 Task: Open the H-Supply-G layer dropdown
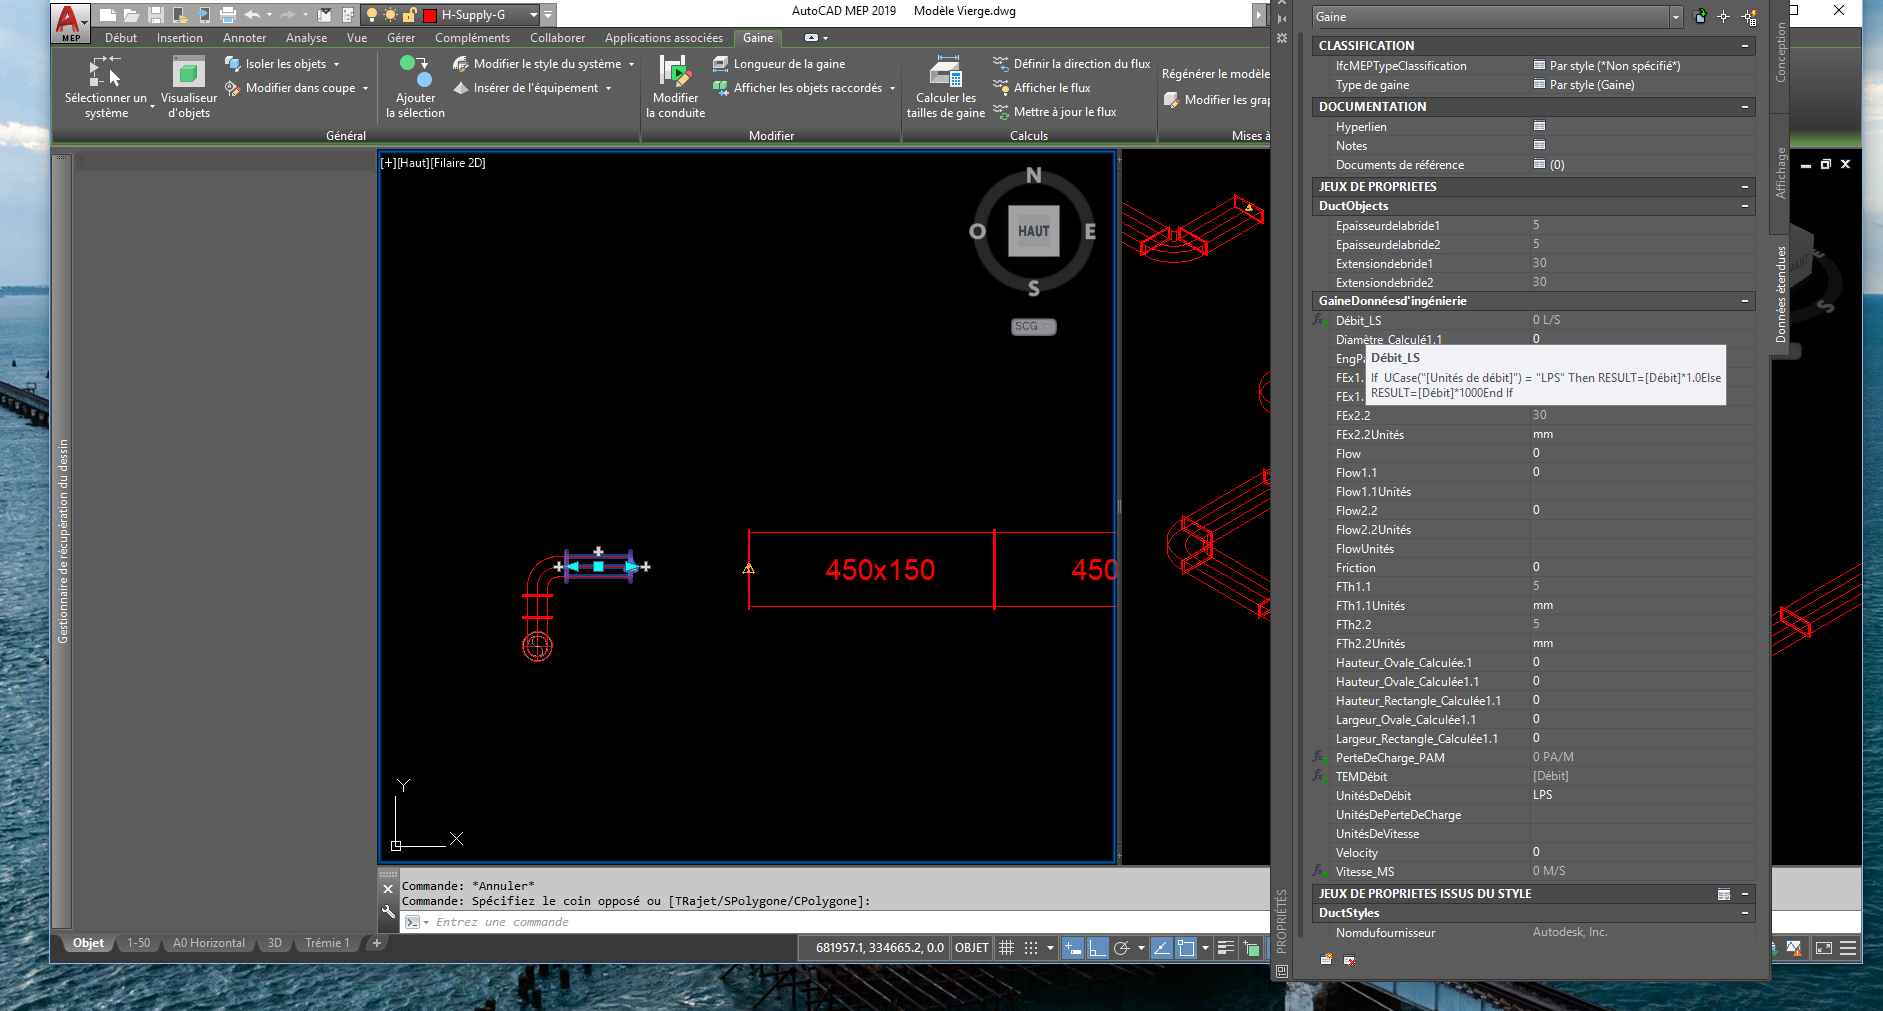click(533, 15)
